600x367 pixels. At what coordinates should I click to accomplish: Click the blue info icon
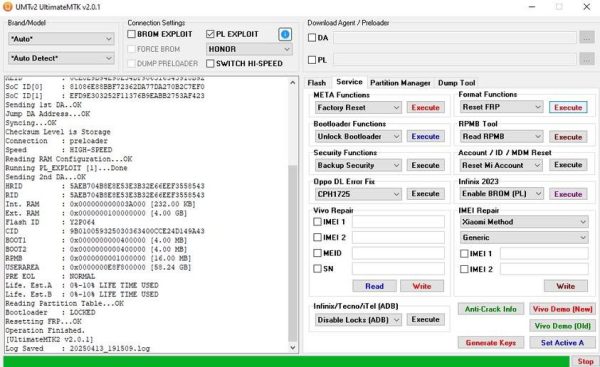click(285, 34)
